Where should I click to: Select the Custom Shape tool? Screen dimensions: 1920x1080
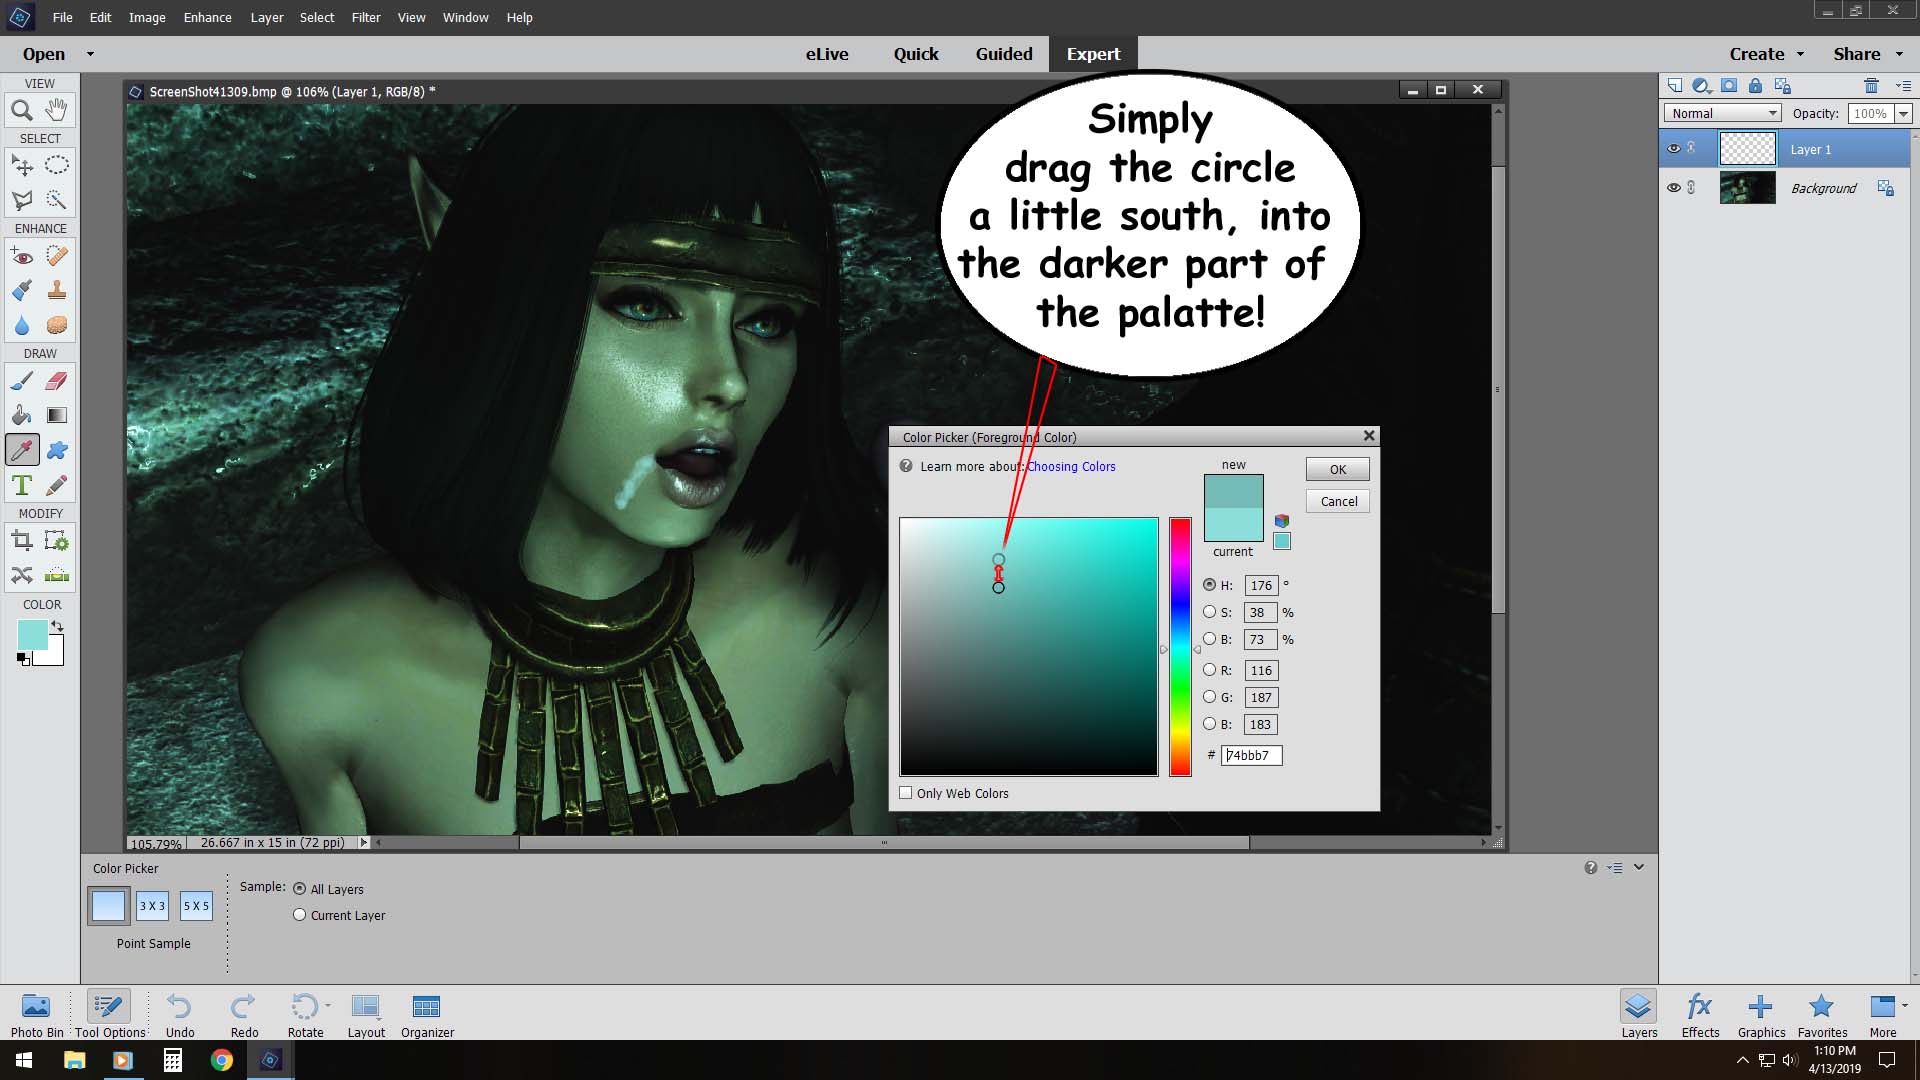point(57,450)
